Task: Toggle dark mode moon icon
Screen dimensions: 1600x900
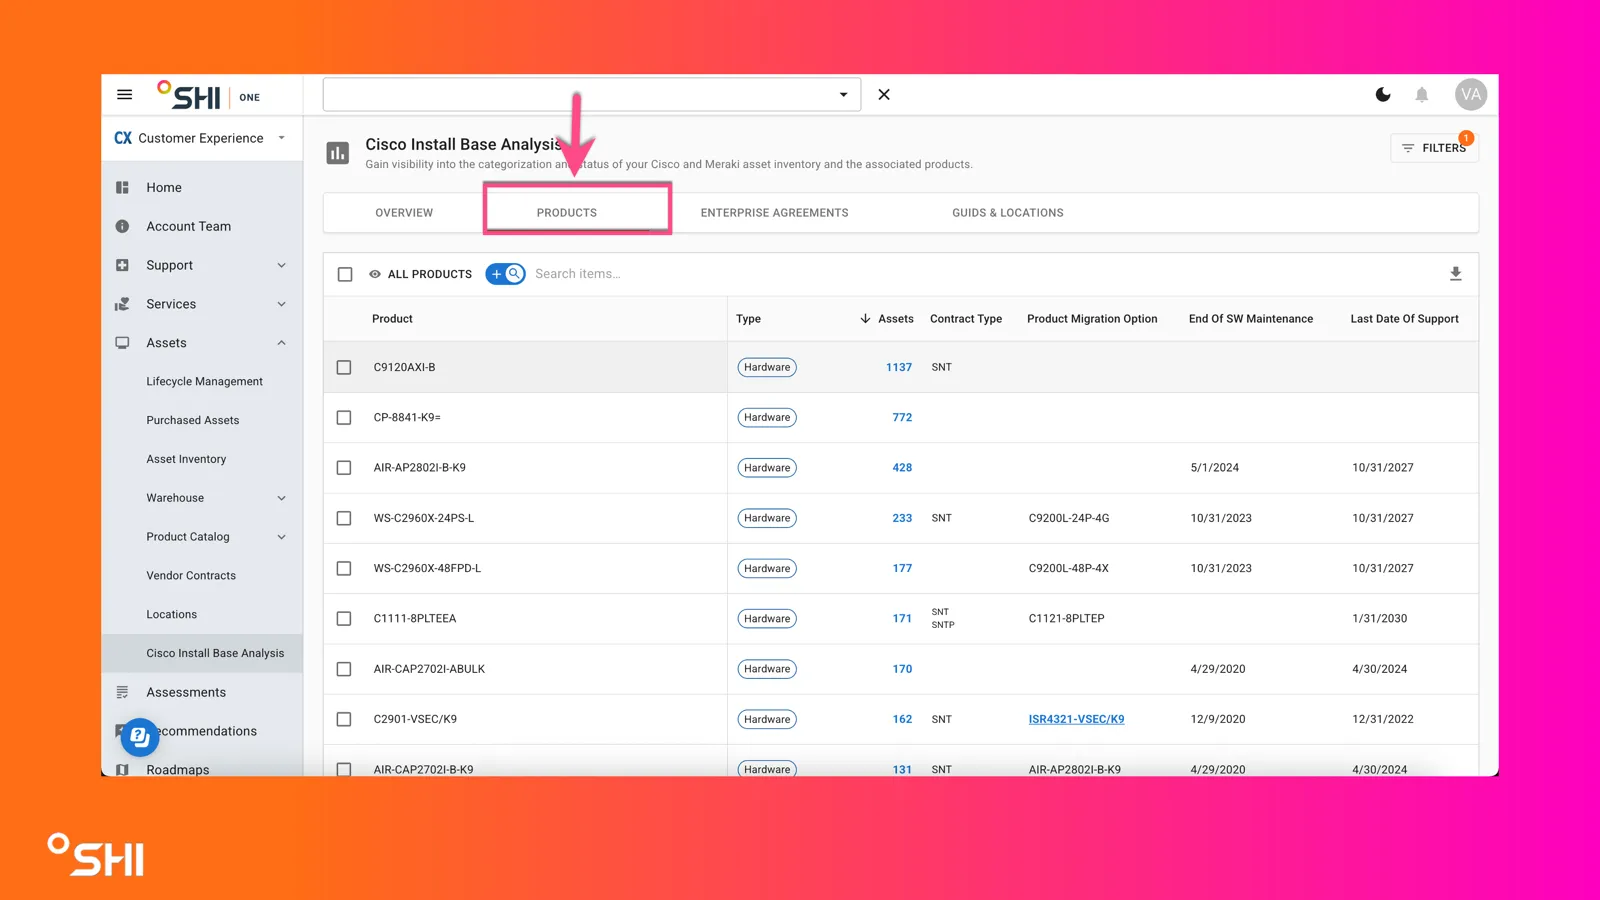Action: click(x=1383, y=95)
